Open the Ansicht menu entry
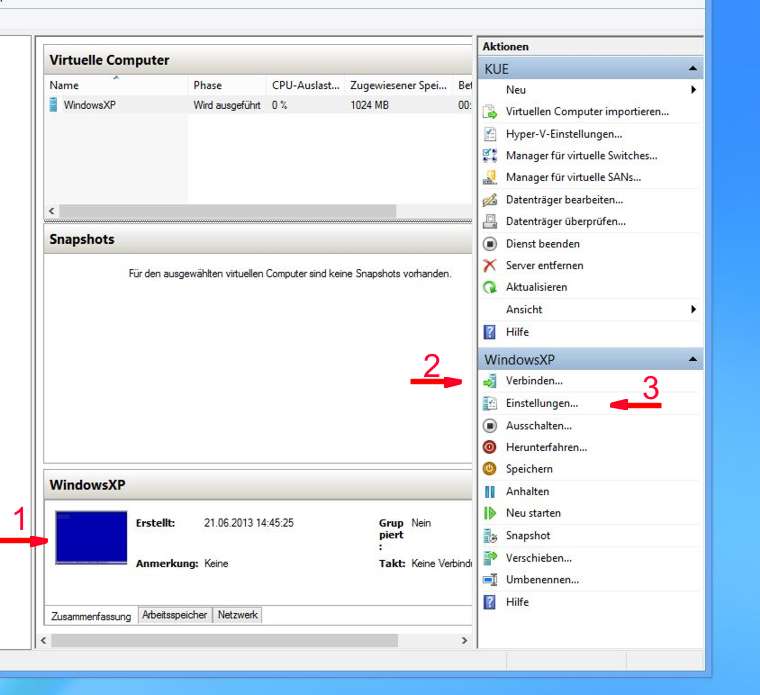 (590, 309)
